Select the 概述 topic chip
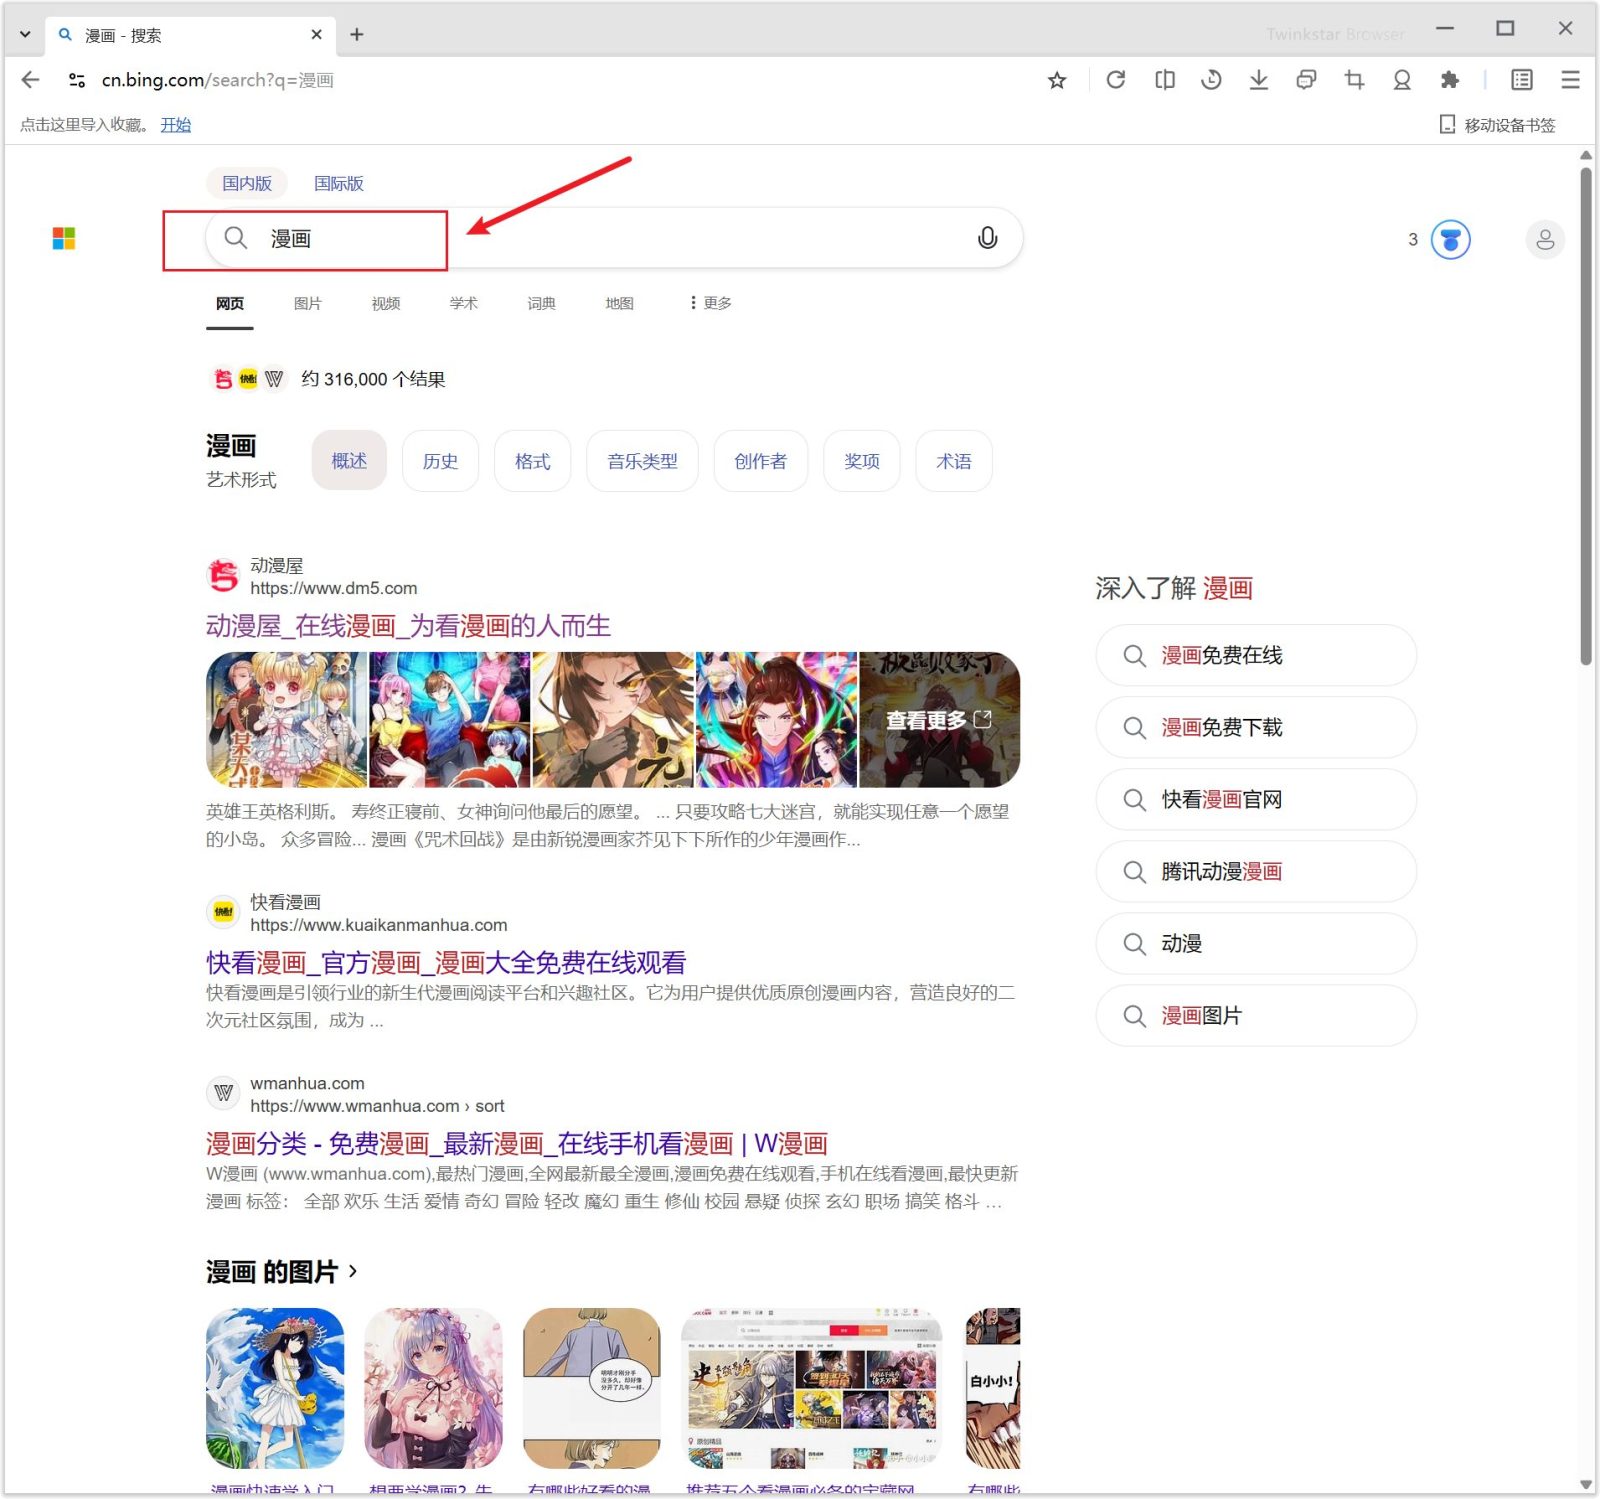Image resolution: width=1600 pixels, height=1499 pixels. click(349, 461)
